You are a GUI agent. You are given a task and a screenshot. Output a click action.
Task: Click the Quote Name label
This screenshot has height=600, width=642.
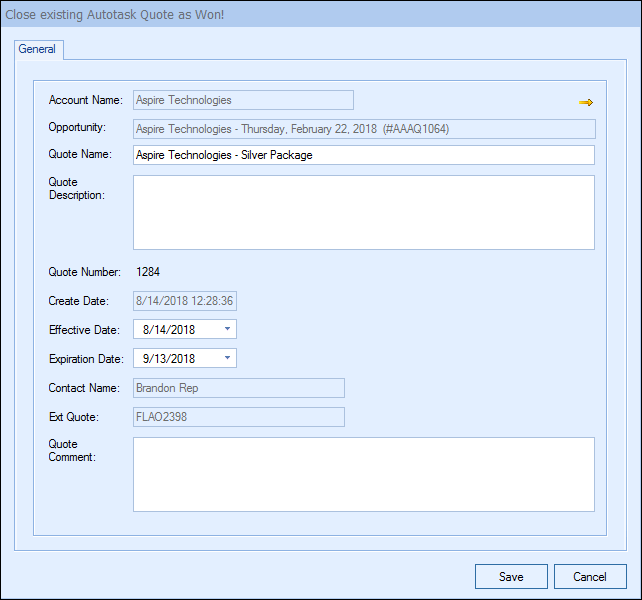80,155
